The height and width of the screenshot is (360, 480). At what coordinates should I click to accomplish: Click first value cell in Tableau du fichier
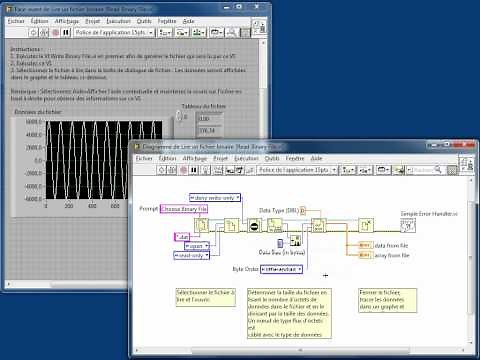pos(210,119)
